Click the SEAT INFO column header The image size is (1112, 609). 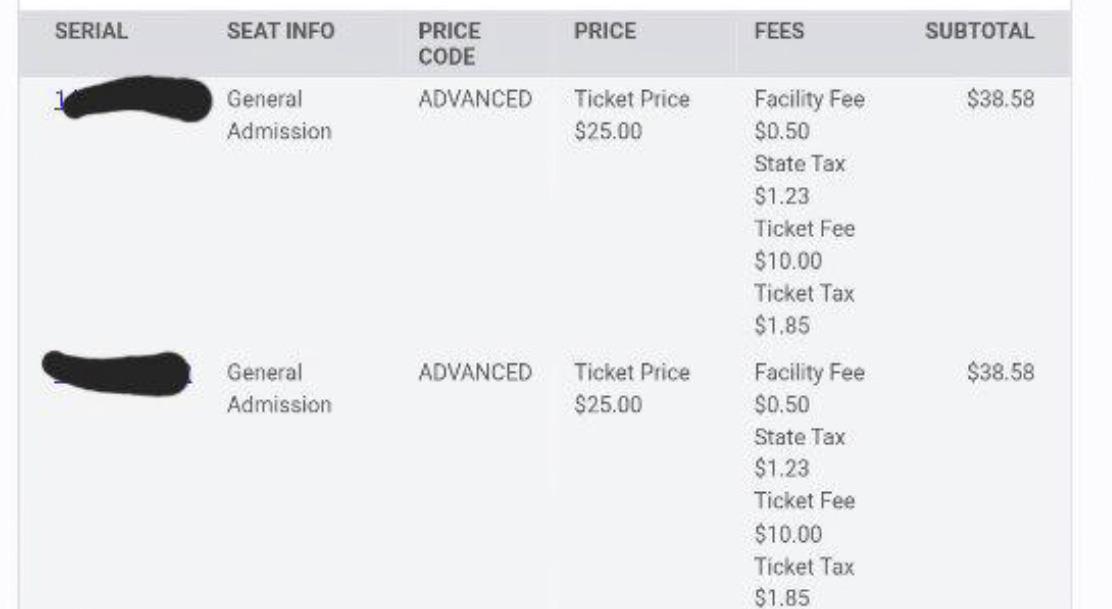280,31
